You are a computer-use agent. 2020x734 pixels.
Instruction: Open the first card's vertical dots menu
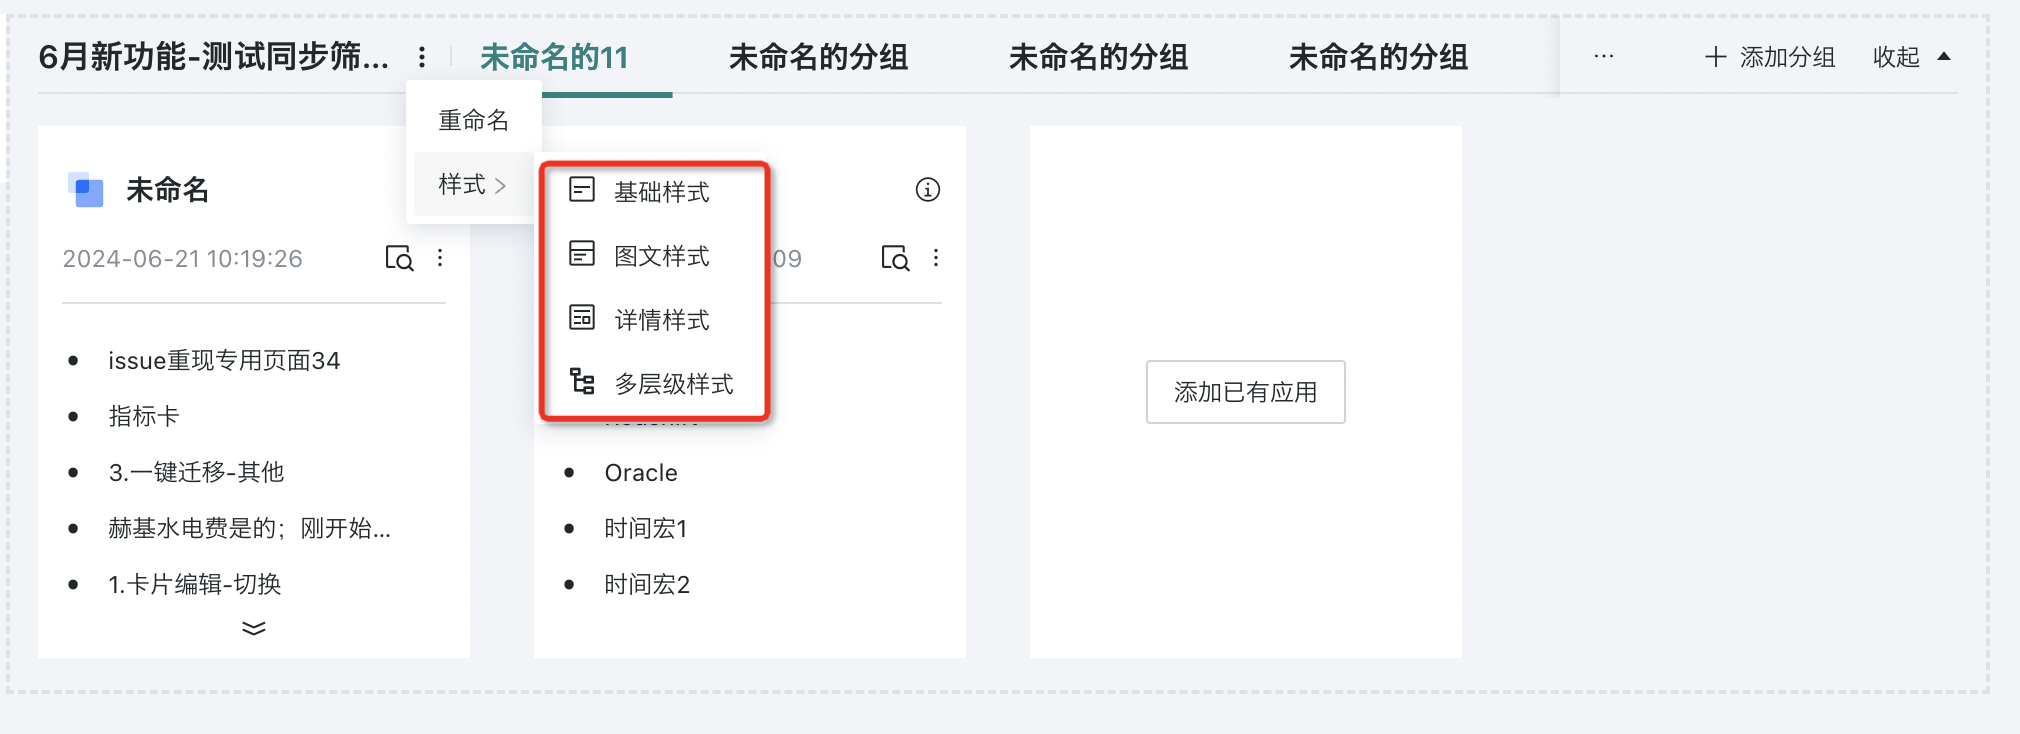point(440,258)
